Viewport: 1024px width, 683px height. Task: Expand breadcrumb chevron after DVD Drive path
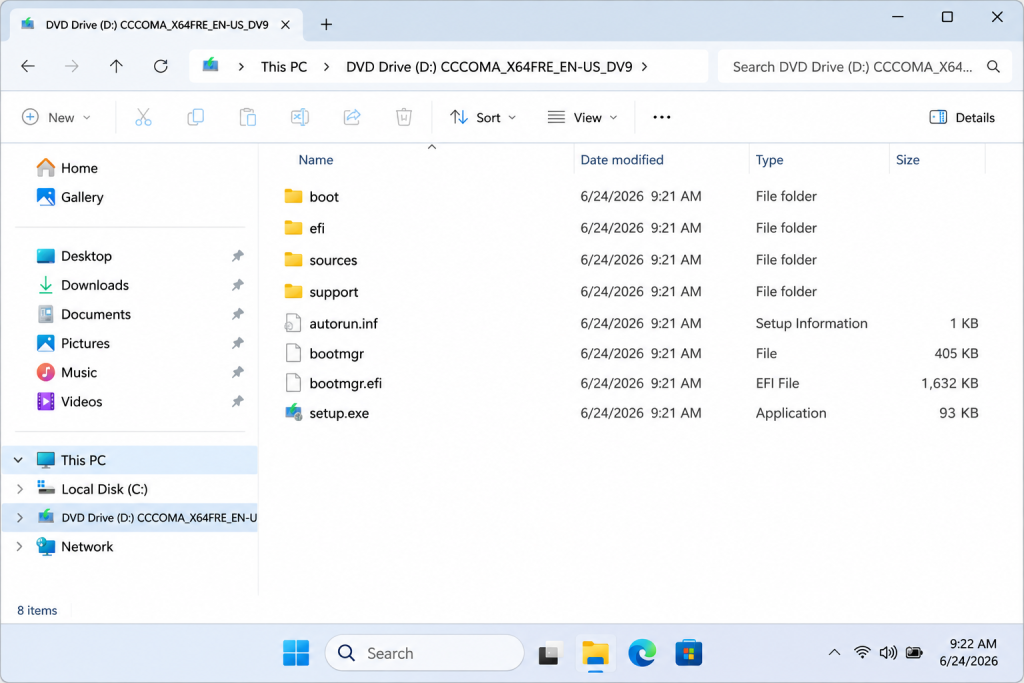click(x=645, y=67)
